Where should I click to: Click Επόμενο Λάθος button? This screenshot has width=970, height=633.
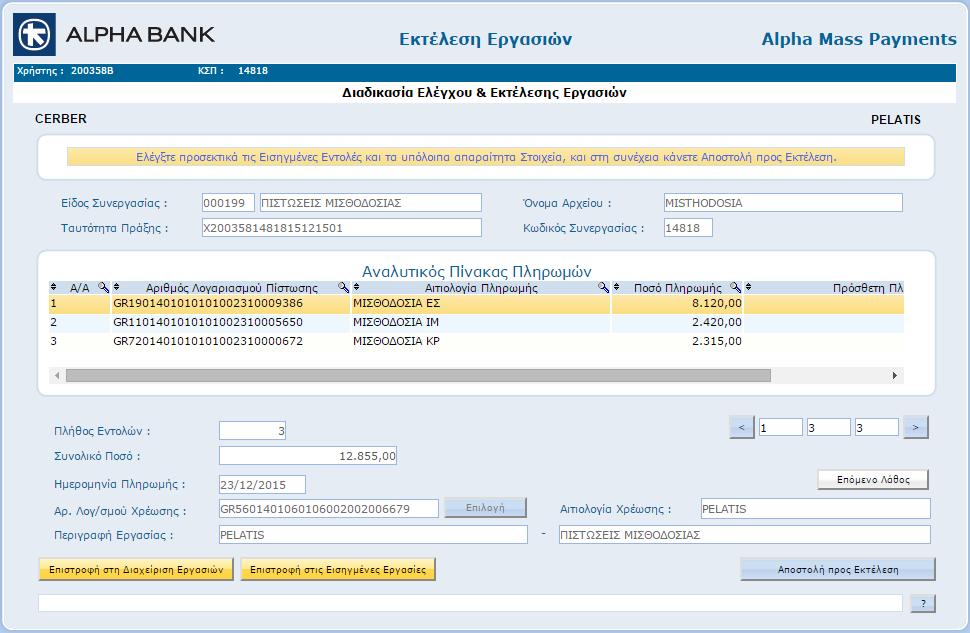(873, 480)
